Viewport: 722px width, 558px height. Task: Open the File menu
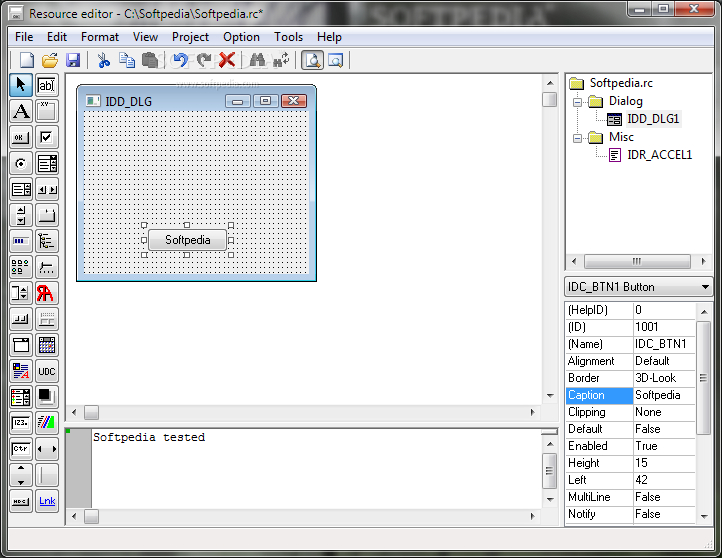[x=24, y=37]
